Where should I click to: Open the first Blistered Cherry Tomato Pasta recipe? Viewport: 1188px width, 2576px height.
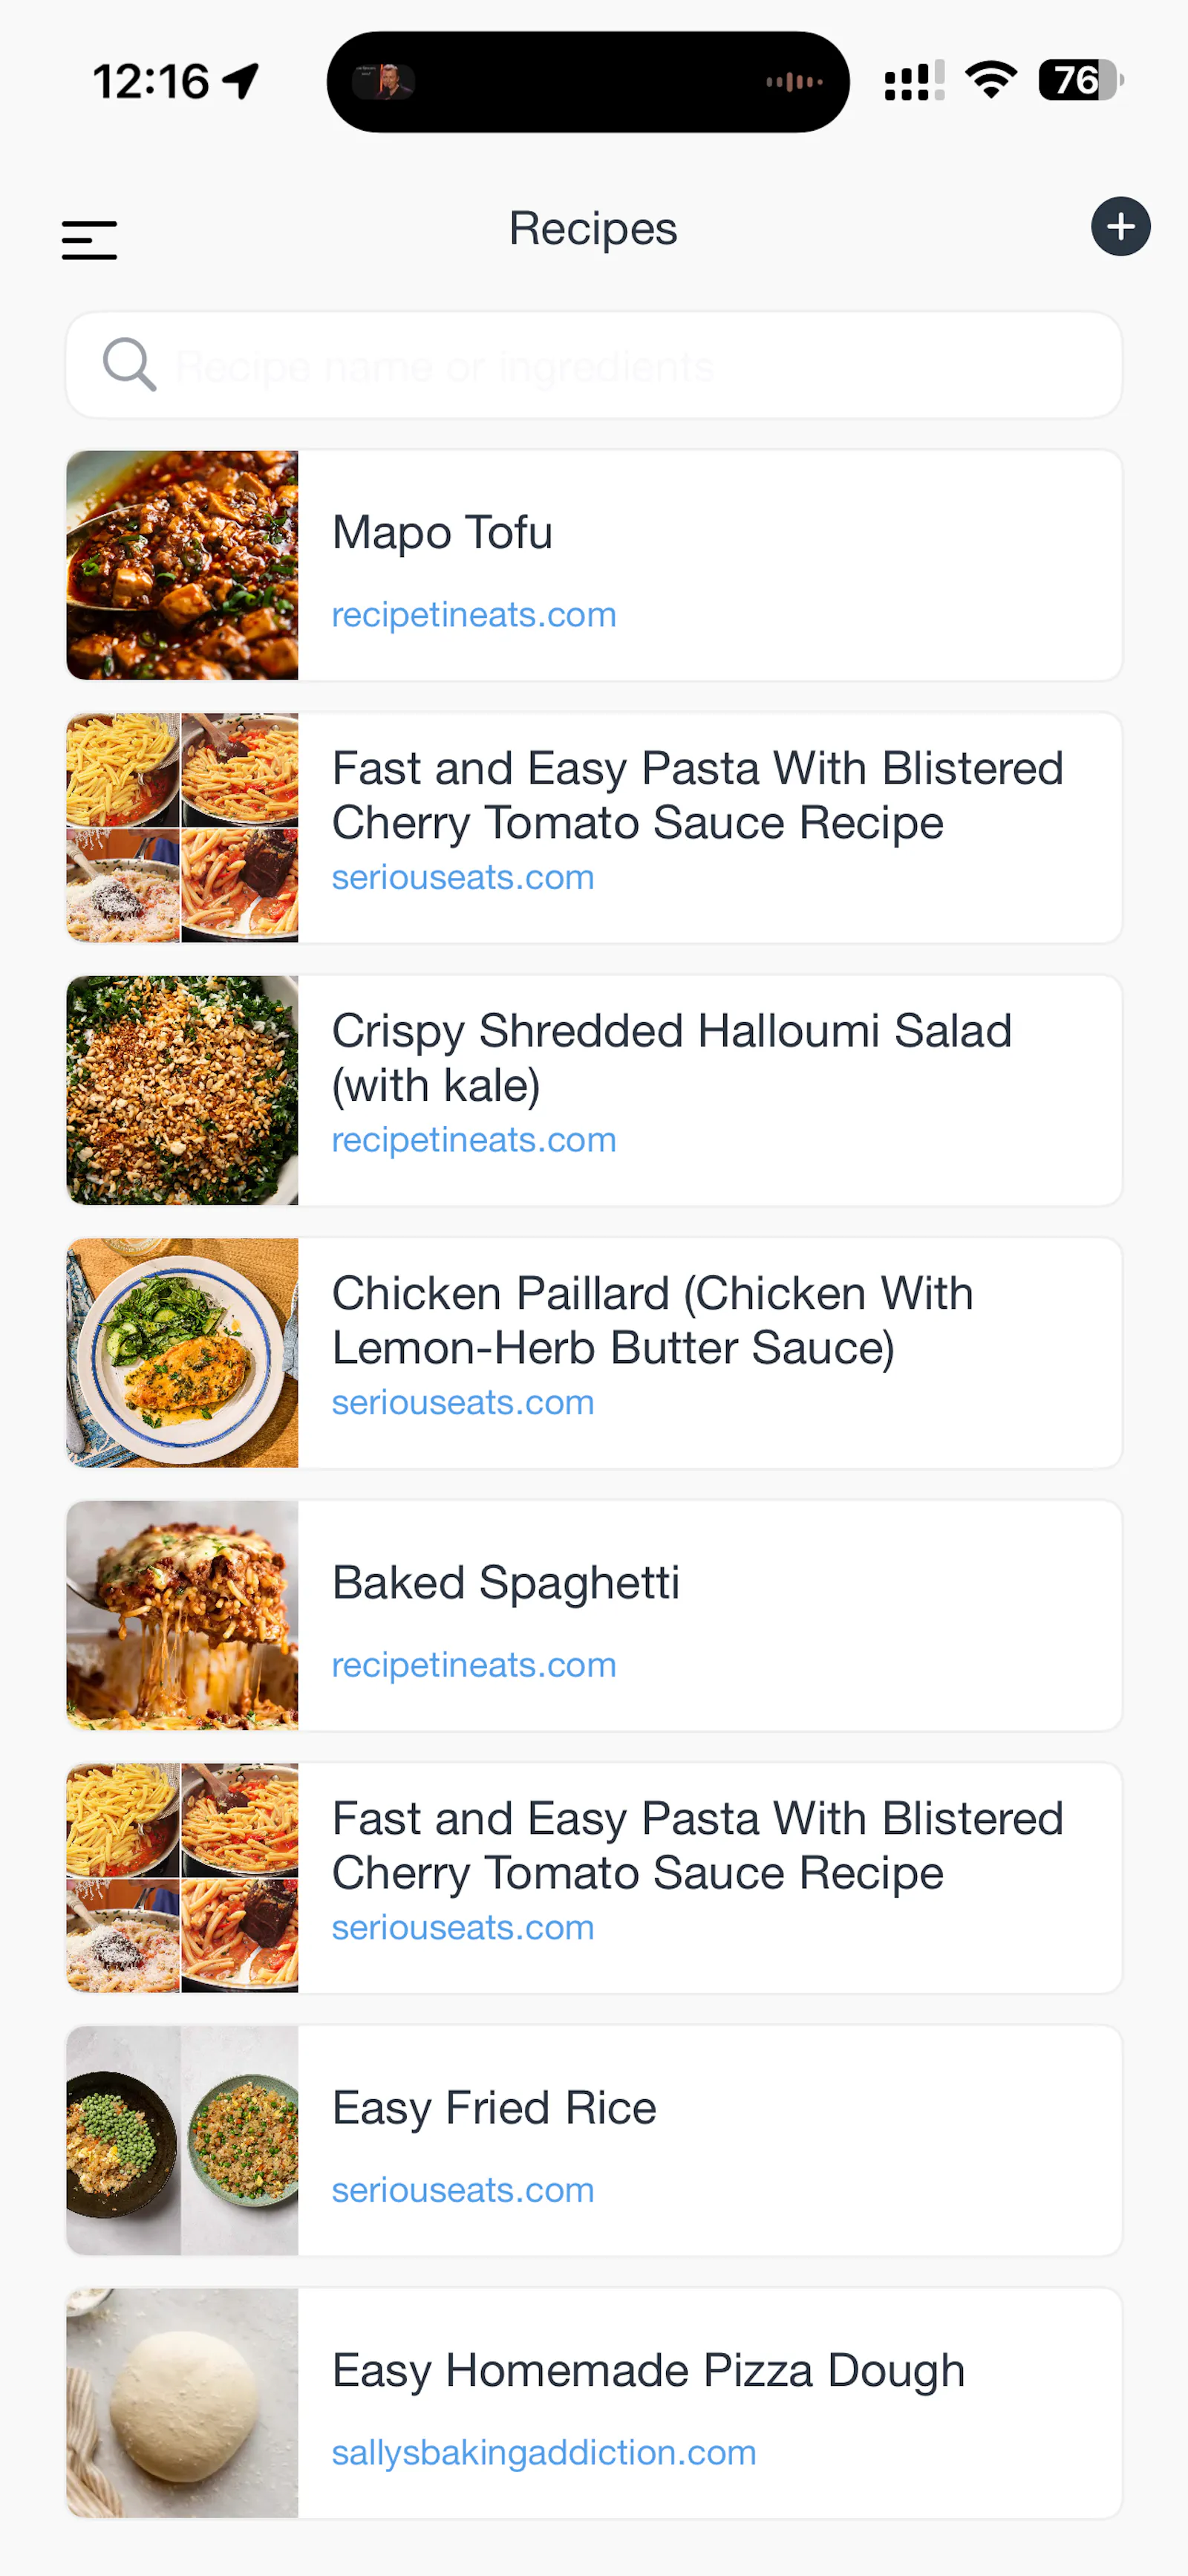594,828
